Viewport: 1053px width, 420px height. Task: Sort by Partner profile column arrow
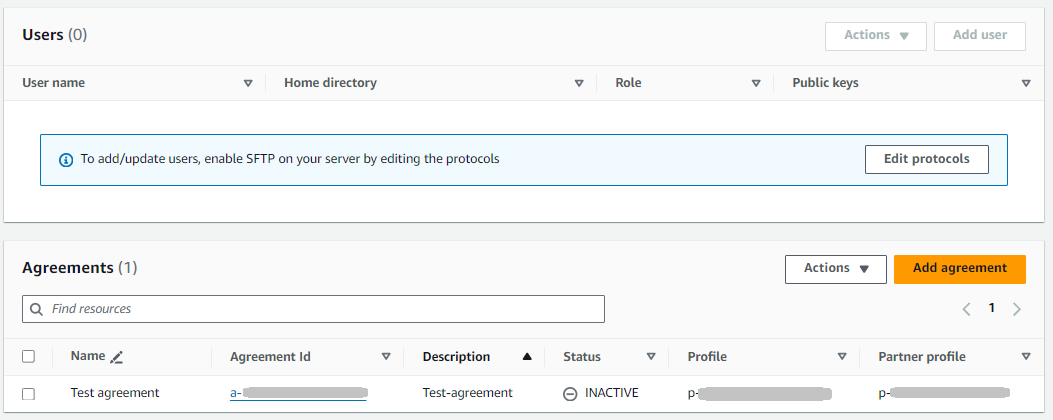pyautogui.click(x=1025, y=357)
